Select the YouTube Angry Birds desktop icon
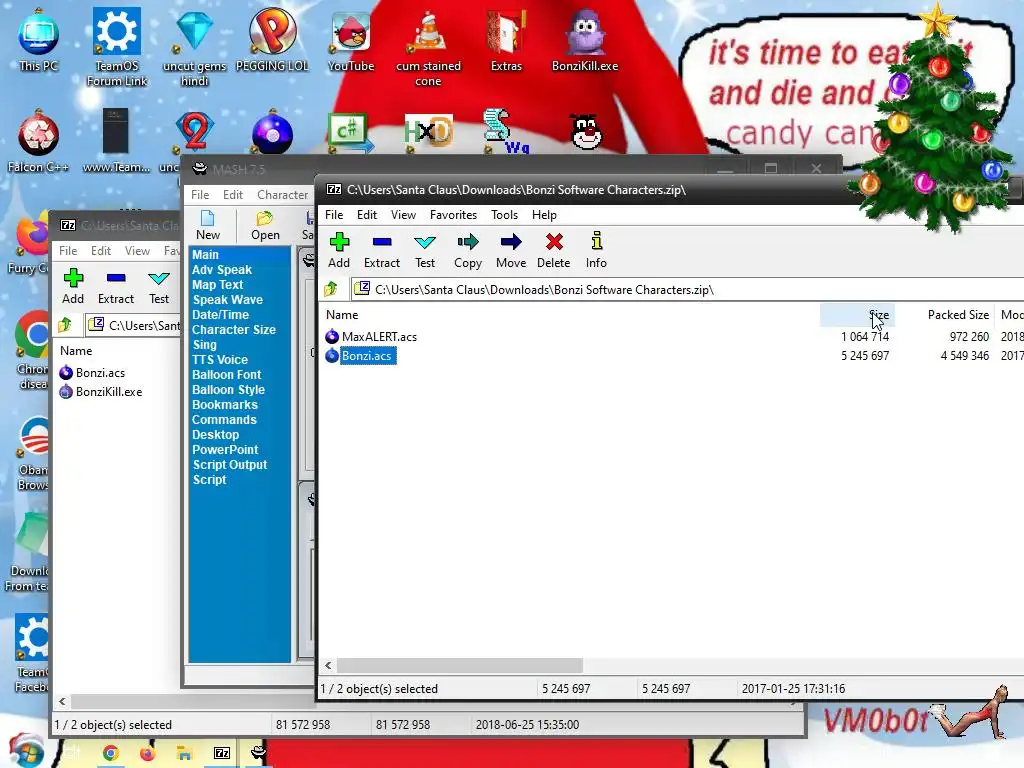Viewport: 1024px width, 768px height. pos(351,40)
